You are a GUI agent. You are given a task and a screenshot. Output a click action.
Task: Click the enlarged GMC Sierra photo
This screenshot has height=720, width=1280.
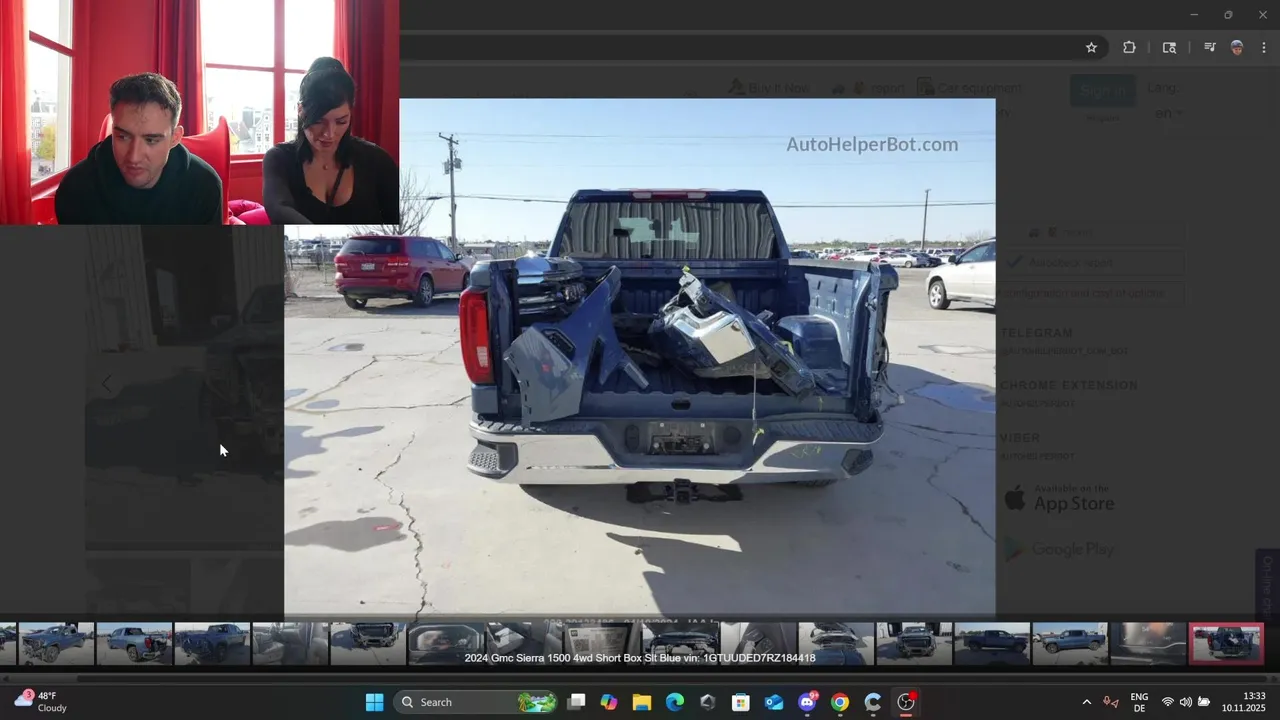[640, 357]
